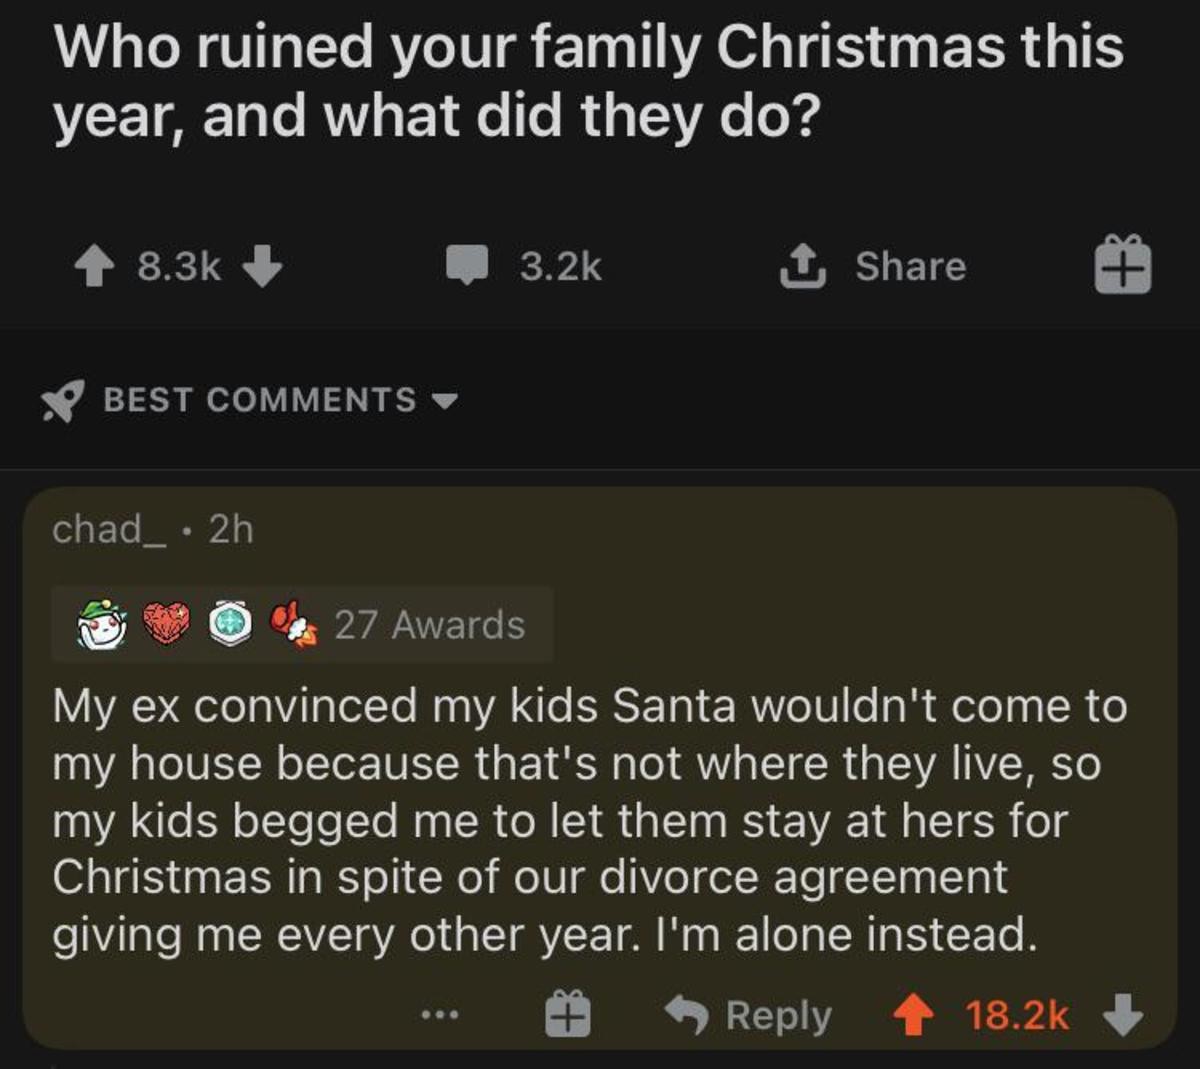Upvote chad_'s comment

click(912, 1016)
